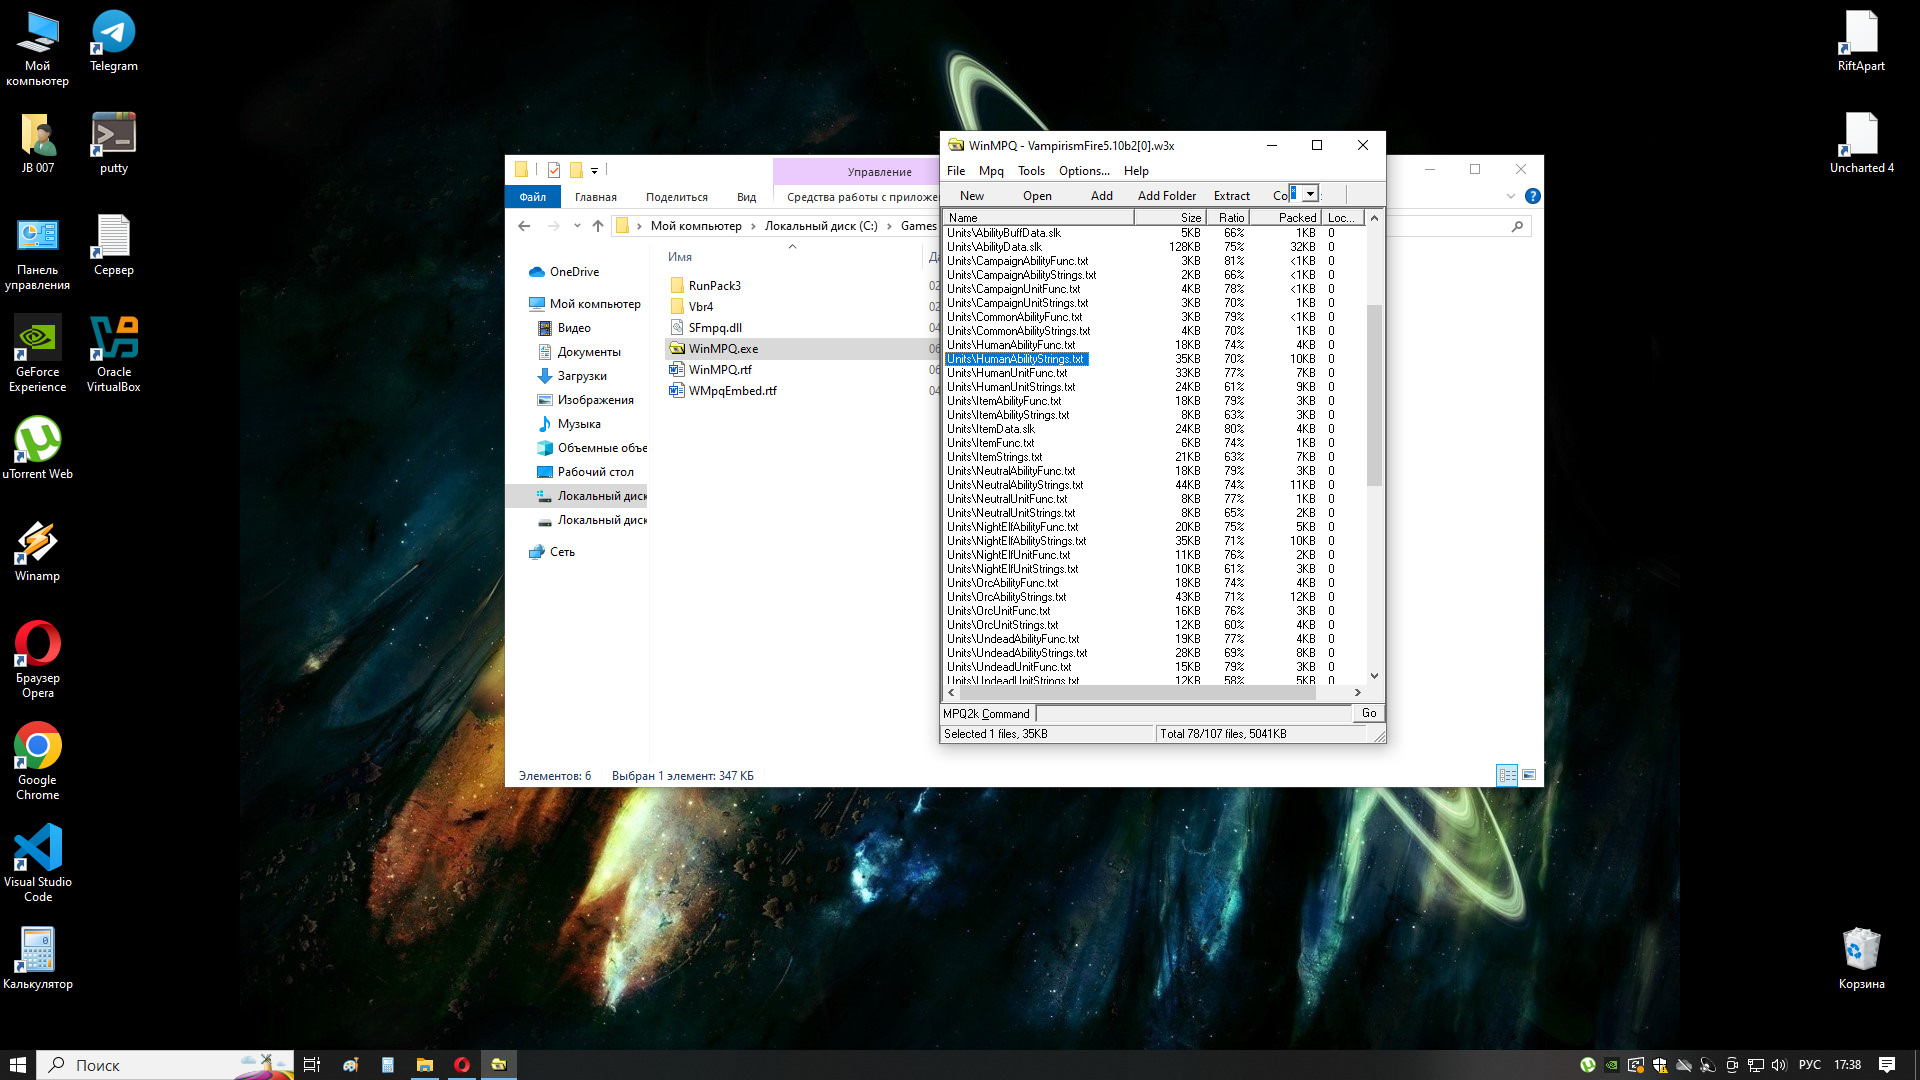The image size is (1920, 1080).
Task: Click the Add Folder toolbar button
Action: (x=1166, y=196)
